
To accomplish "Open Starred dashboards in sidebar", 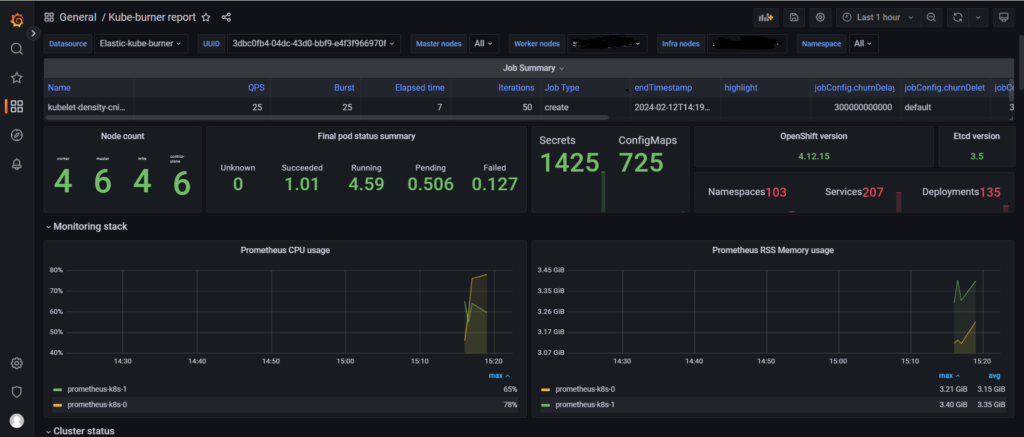I will pyautogui.click(x=17, y=78).
